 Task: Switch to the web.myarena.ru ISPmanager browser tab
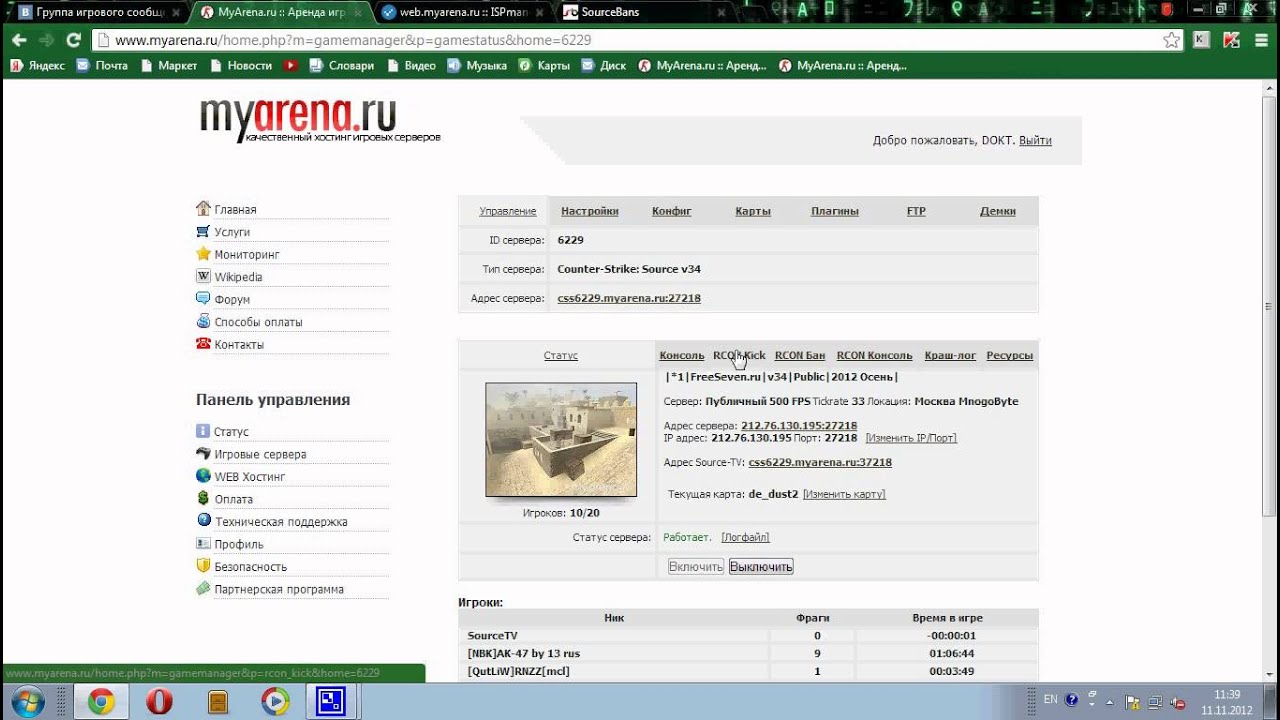click(x=461, y=12)
